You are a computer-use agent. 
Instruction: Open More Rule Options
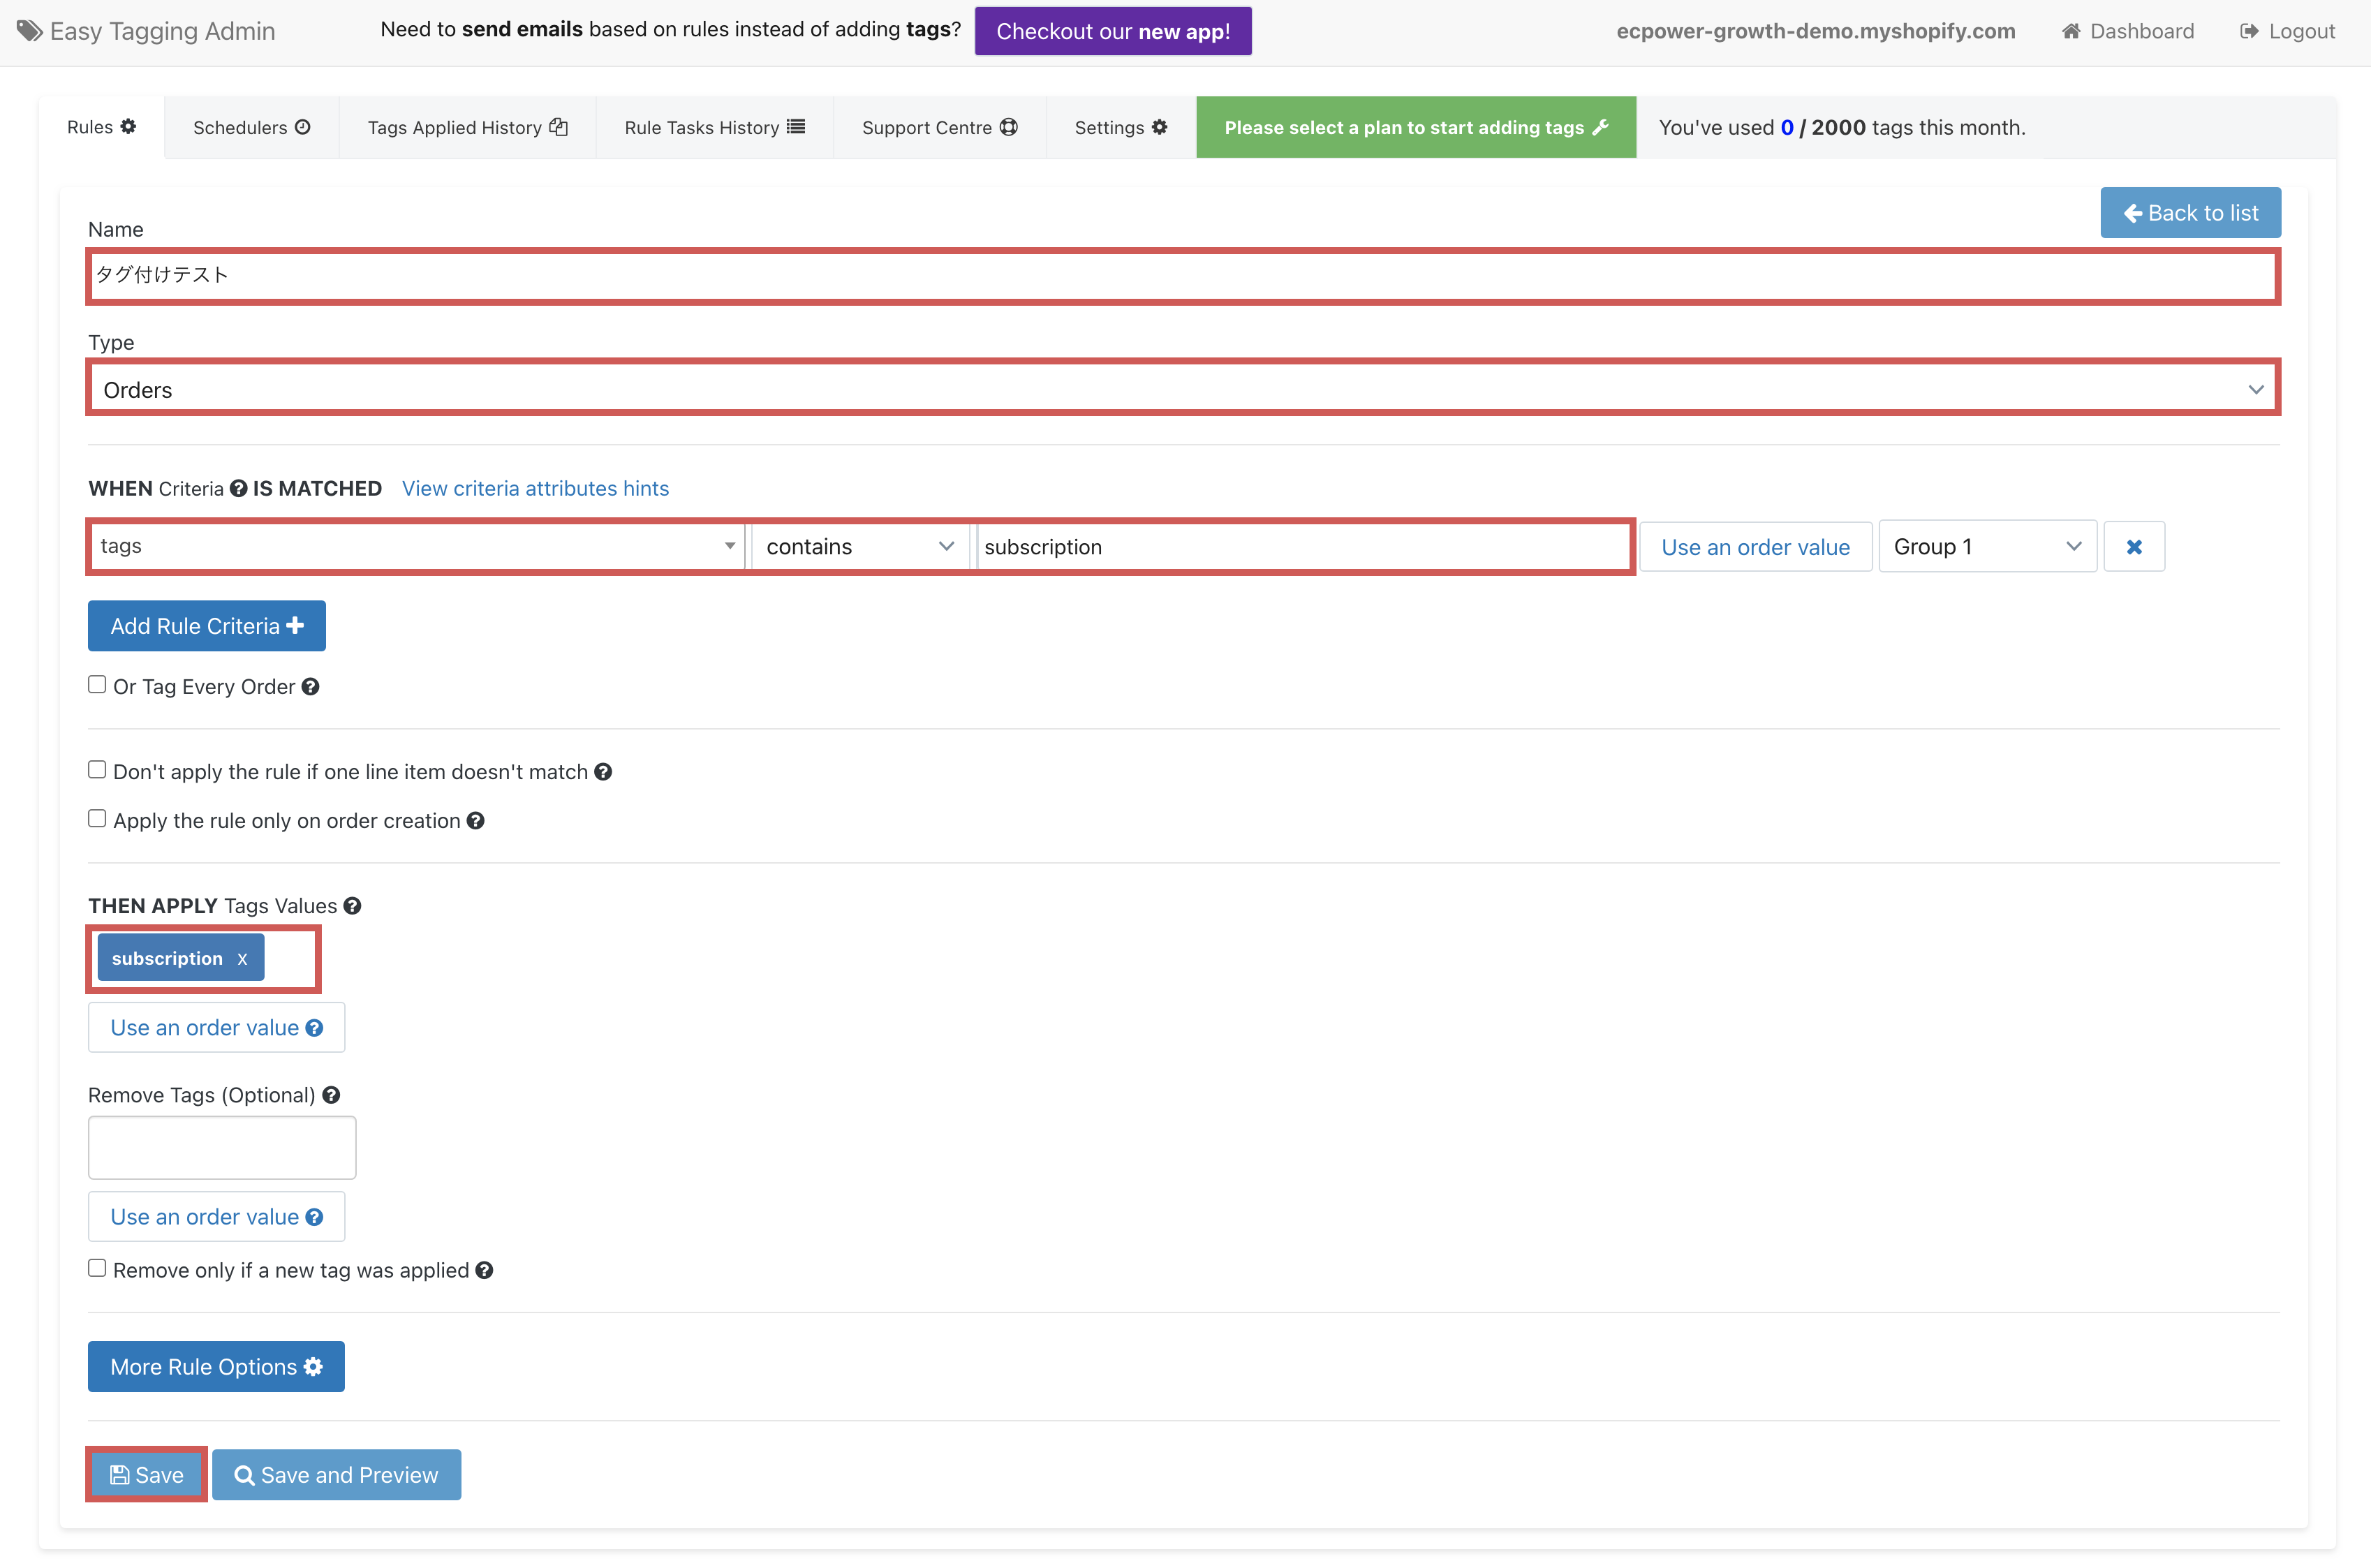[216, 1366]
